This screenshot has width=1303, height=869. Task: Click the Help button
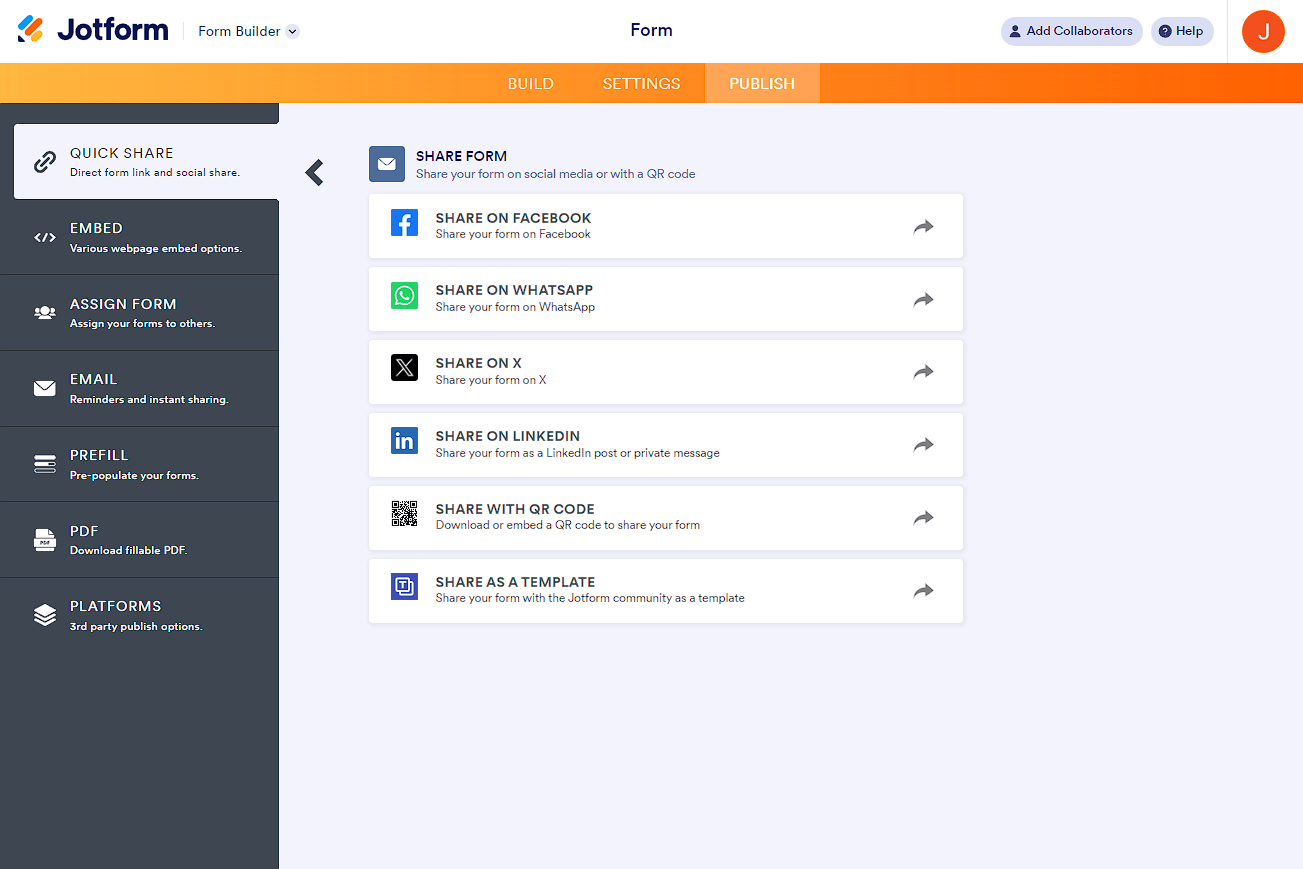1181,31
